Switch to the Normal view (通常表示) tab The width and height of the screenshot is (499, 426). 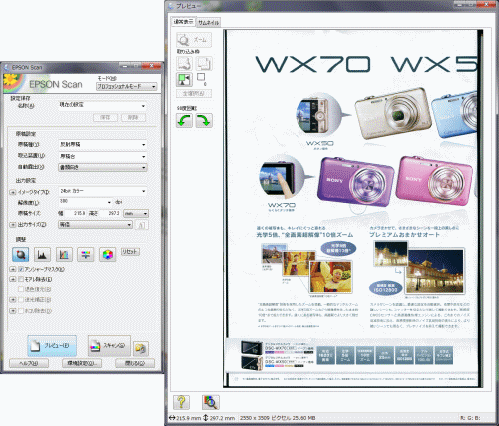tap(183, 22)
